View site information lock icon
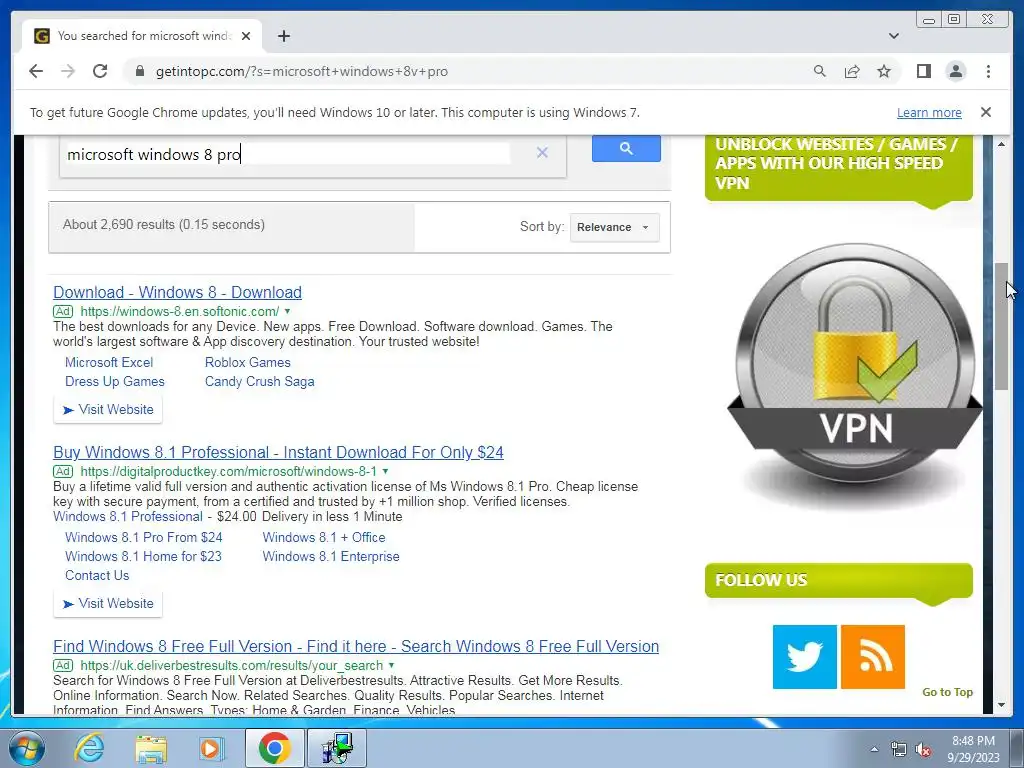Screen dimensions: 1024x768 click(x=139, y=71)
